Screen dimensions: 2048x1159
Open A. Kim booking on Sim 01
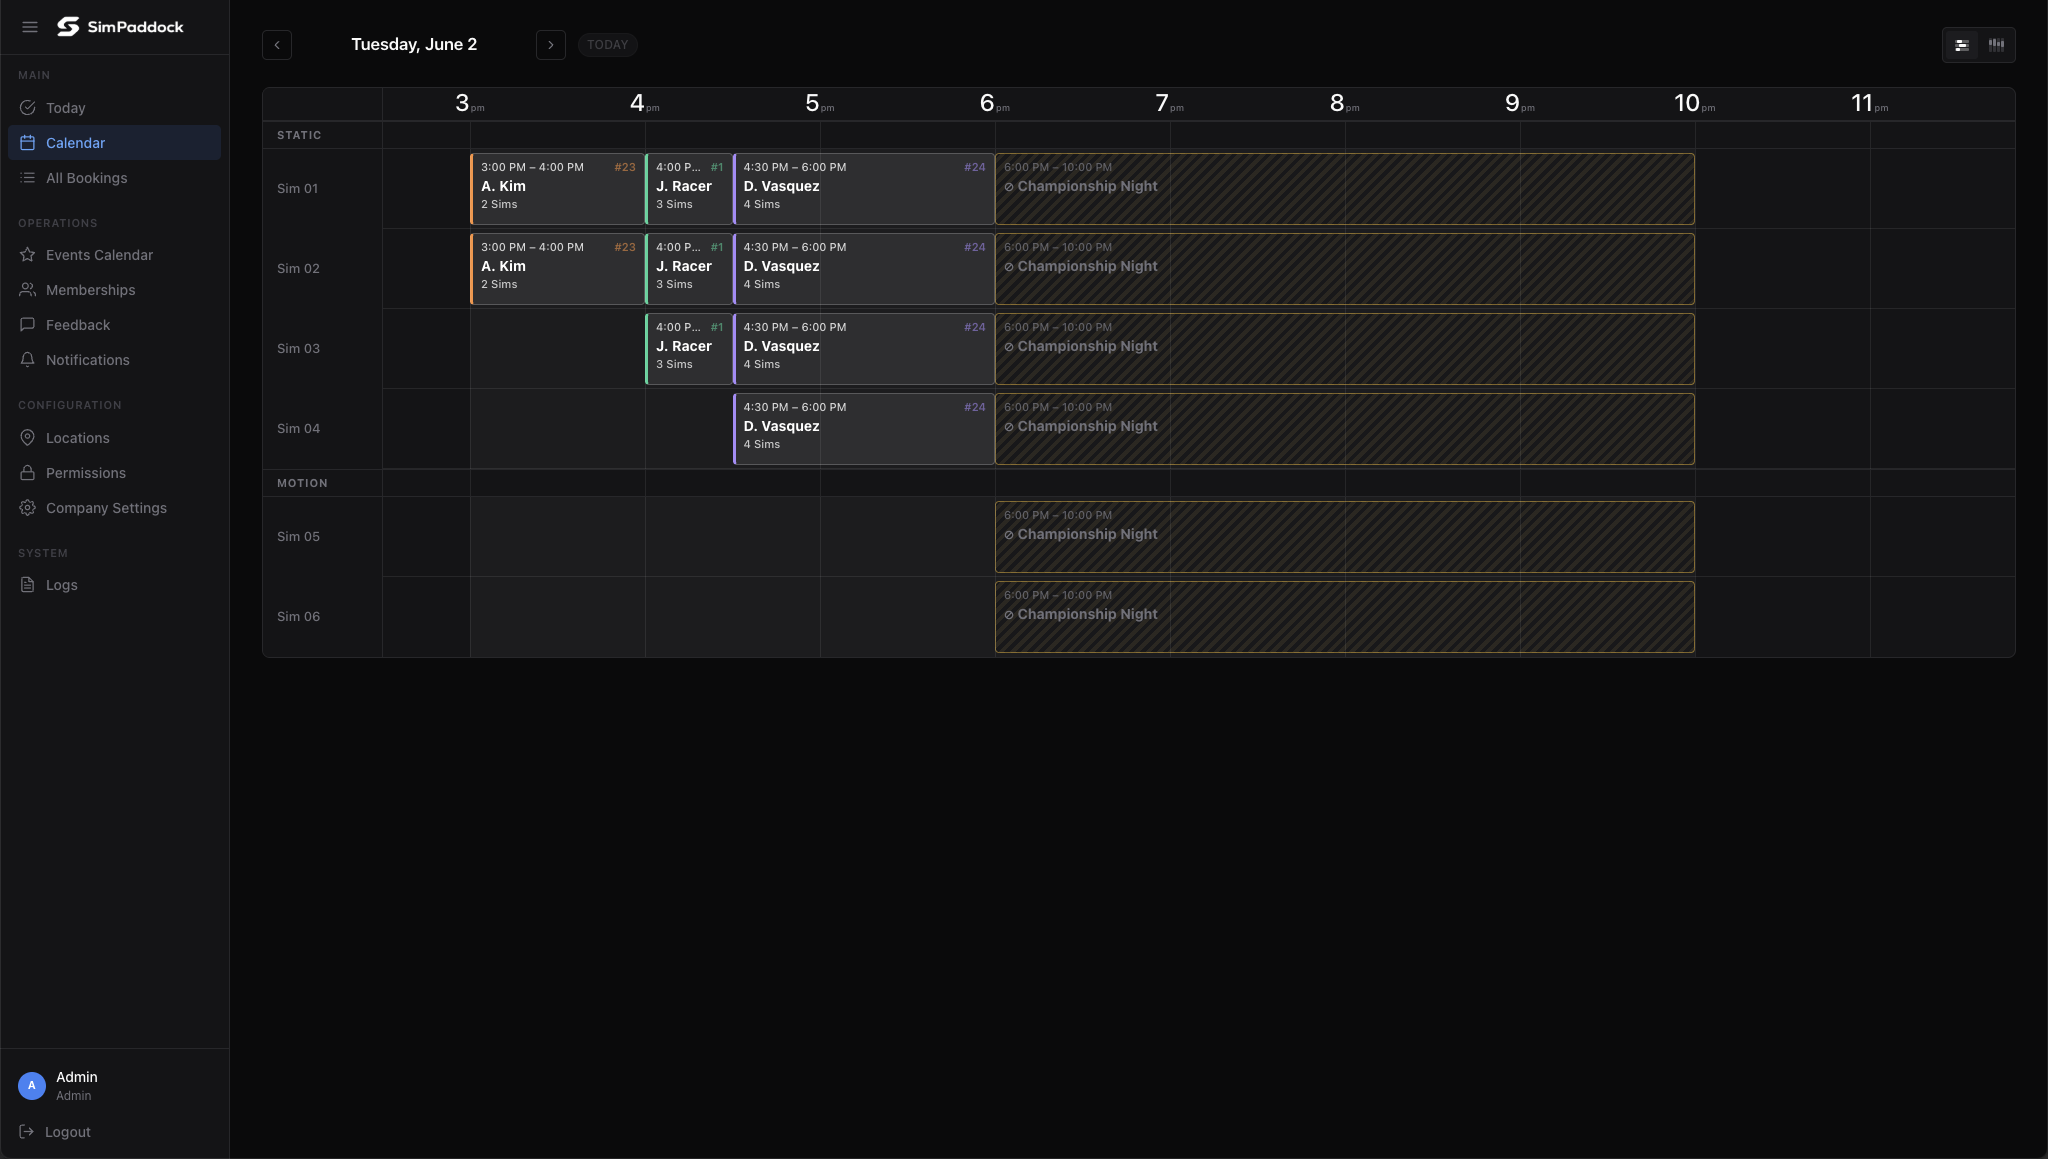(x=557, y=189)
